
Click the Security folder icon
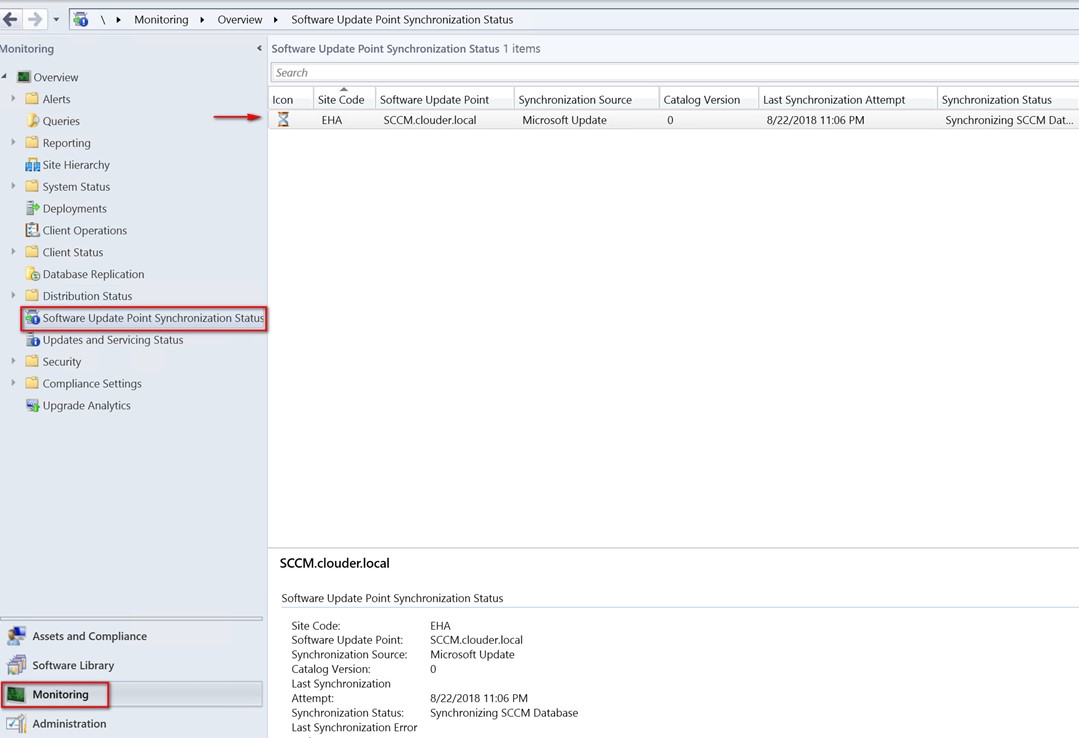[x=32, y=361]
